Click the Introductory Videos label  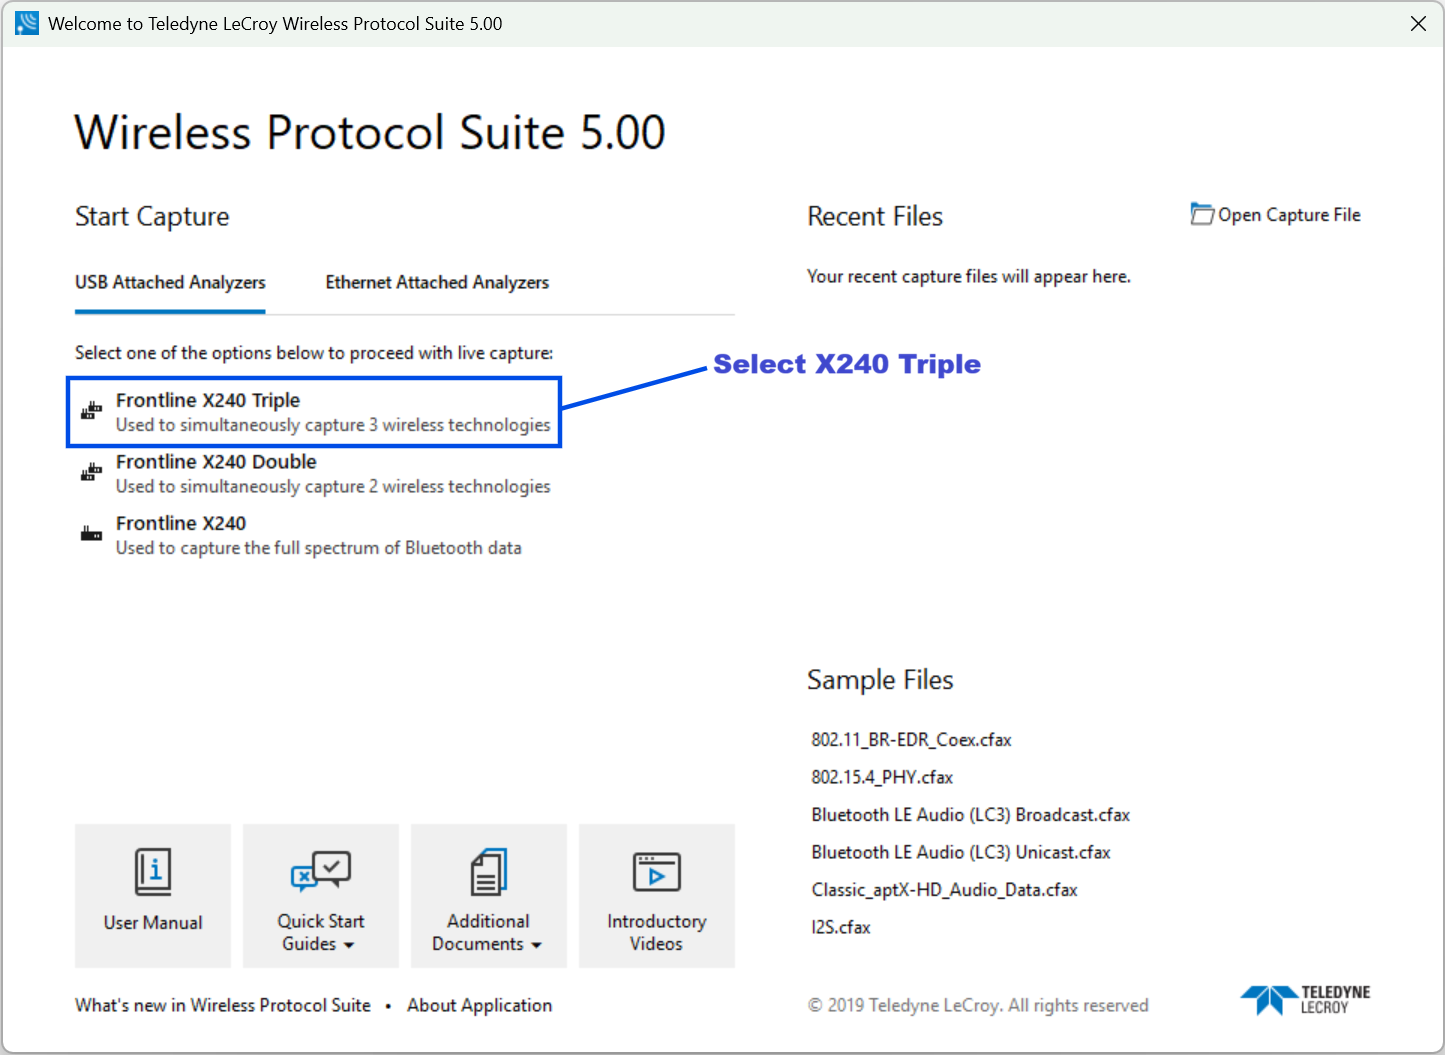657,932
